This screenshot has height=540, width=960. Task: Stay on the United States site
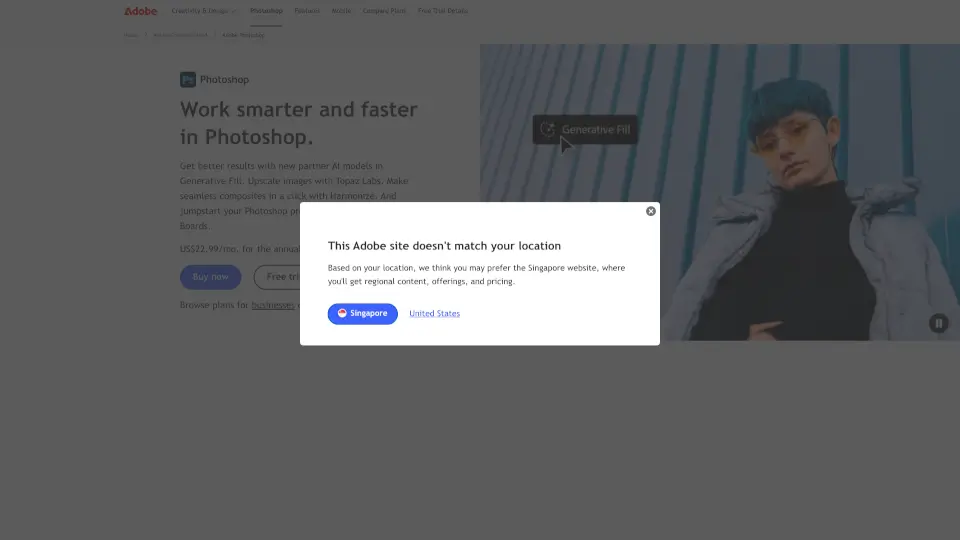(434, 313)
